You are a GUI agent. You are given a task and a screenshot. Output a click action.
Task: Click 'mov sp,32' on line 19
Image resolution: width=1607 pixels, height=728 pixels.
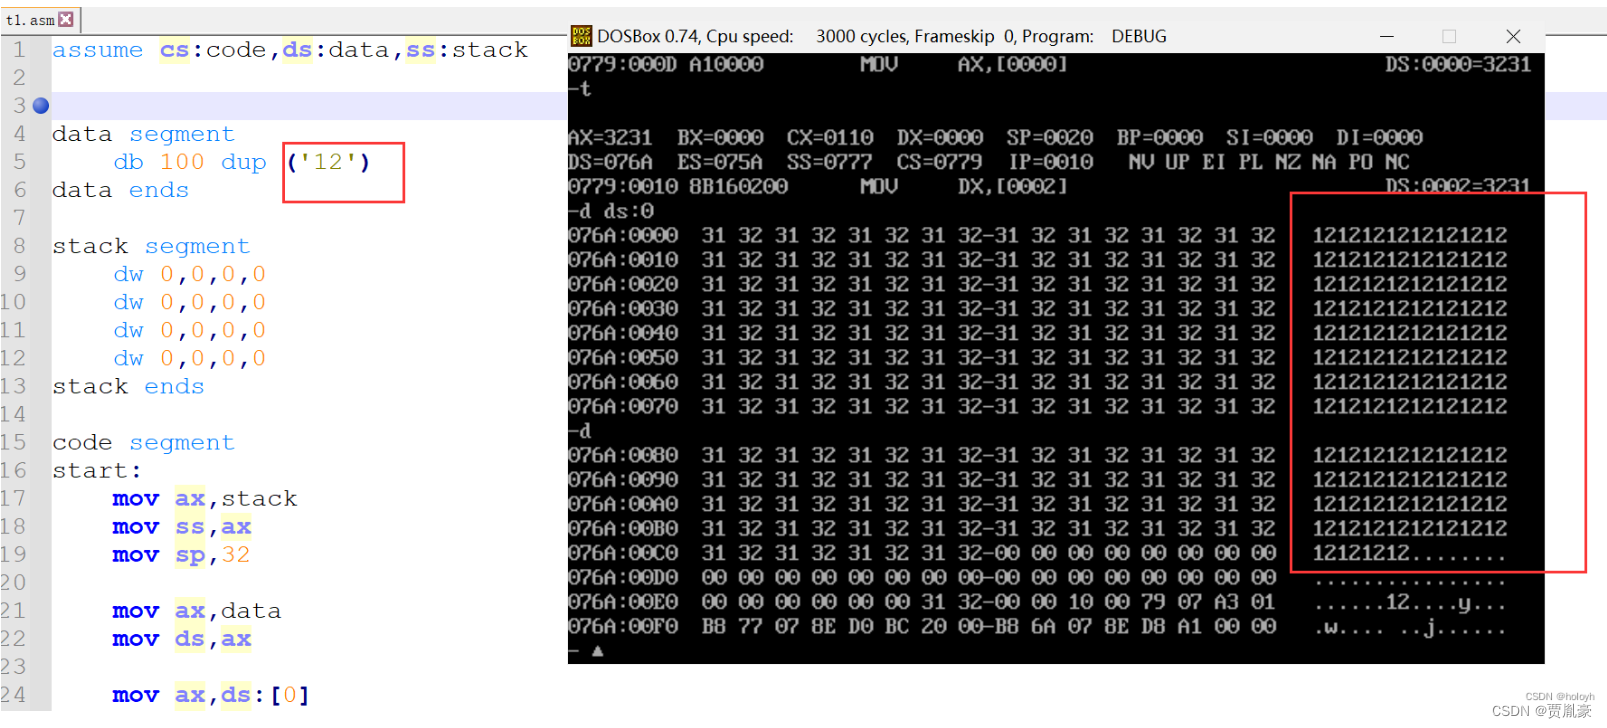coord(182,554)
